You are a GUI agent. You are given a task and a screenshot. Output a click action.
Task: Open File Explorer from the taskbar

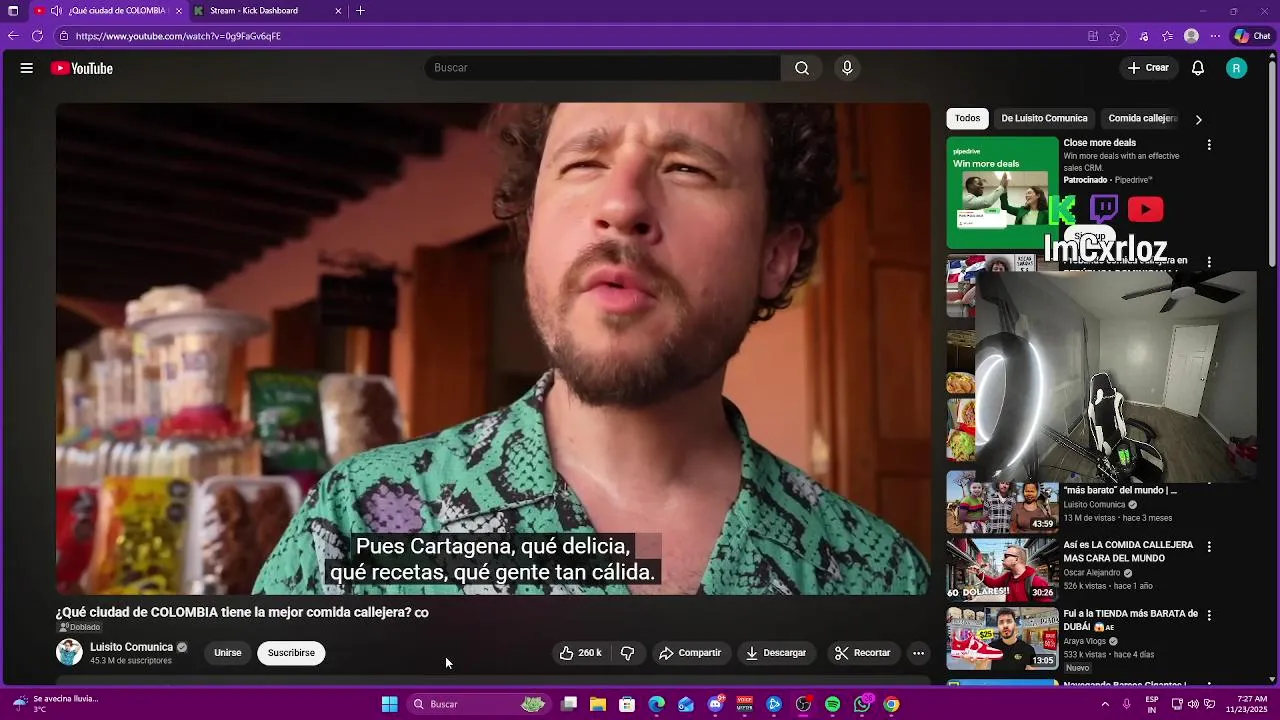[598, 704]
